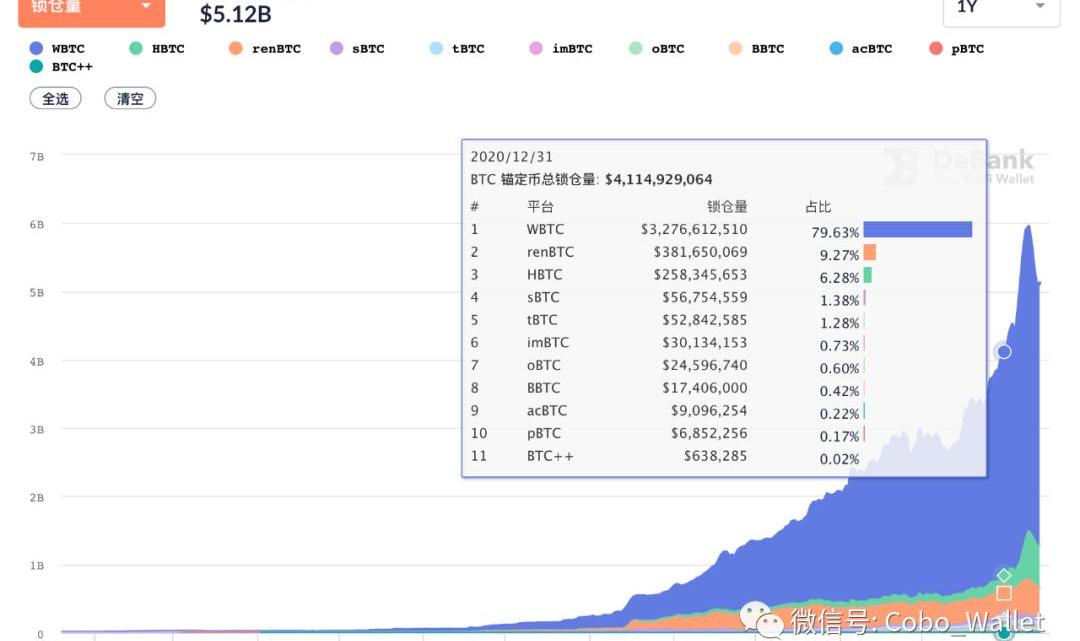Toggle the imBTC legend entry
The width and height of the screenshot is (1080, 641).
pos(536,49)
